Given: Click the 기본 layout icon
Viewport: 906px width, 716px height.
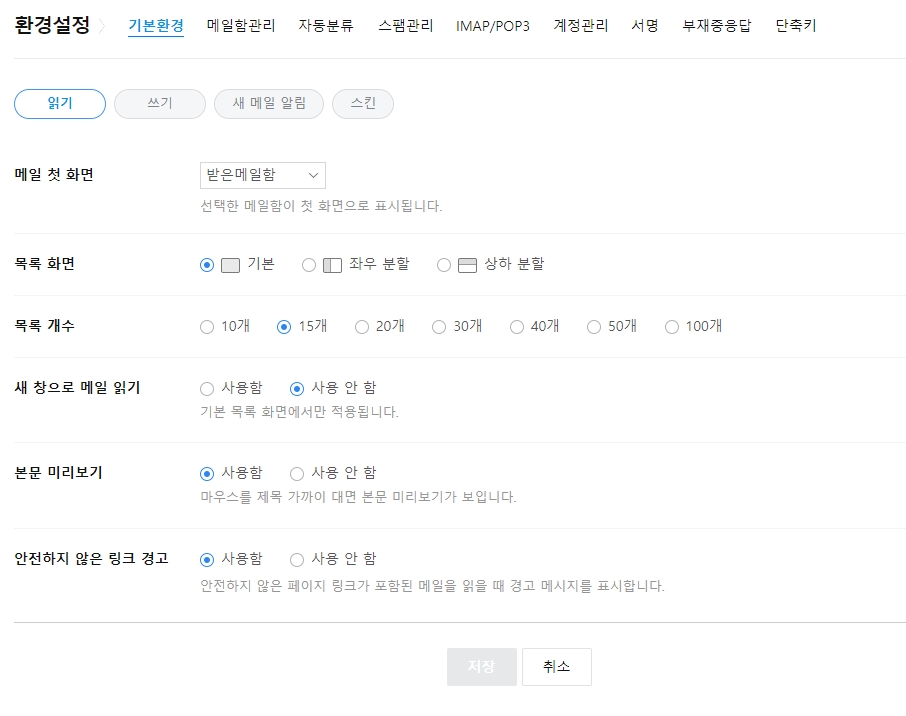Looking at the screenshot, I should point(231,265).
